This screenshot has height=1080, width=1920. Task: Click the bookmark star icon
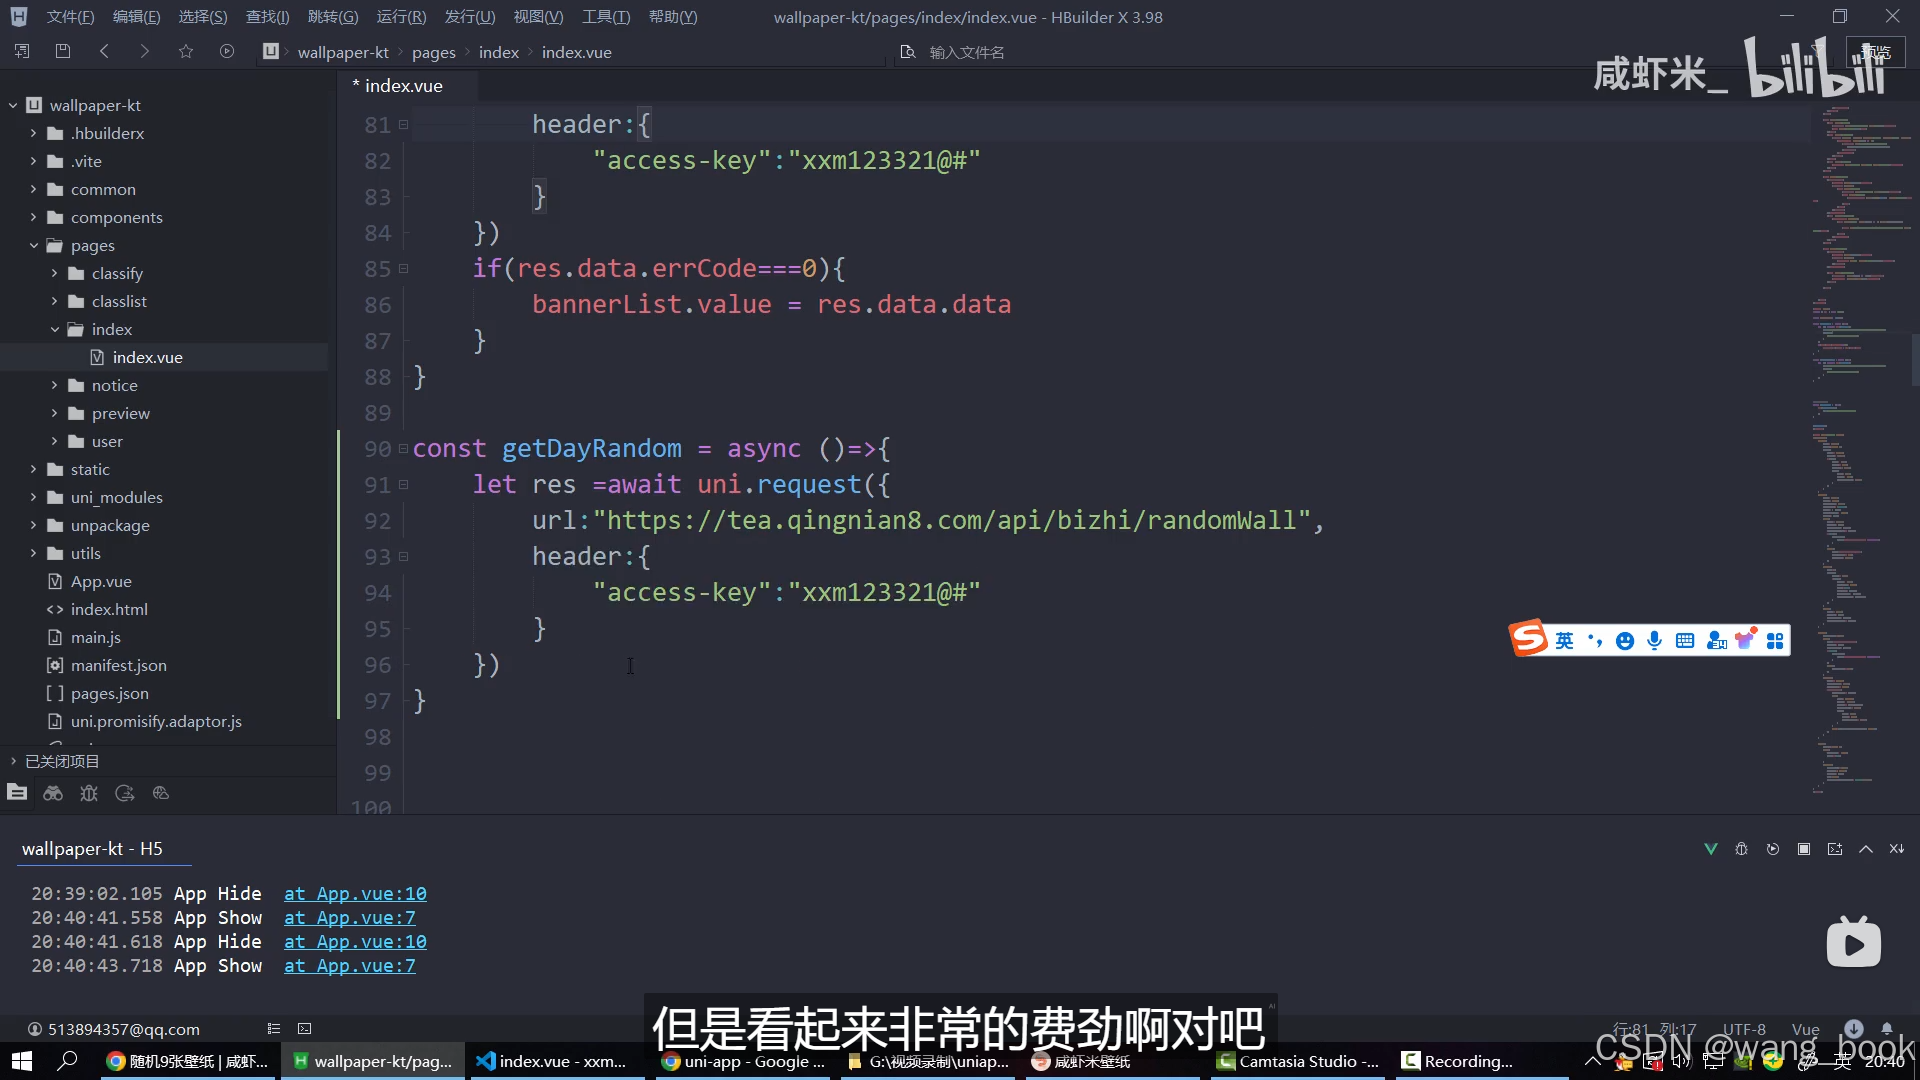(186, 51)
